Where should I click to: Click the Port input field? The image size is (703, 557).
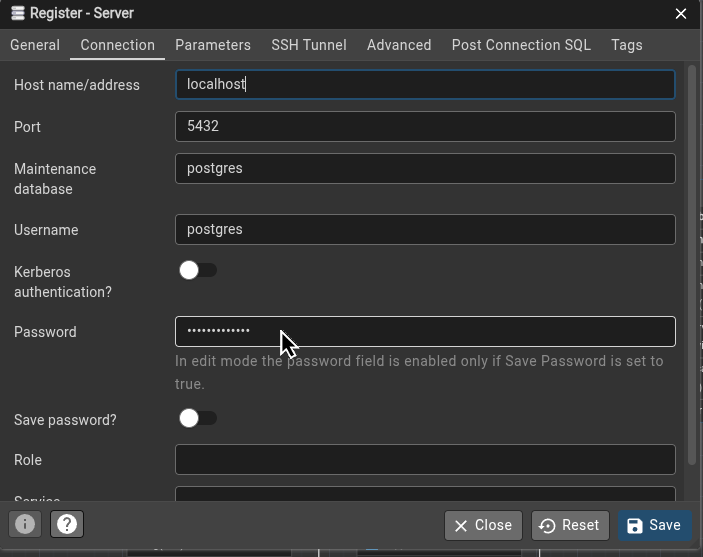[x=425, y=126]
